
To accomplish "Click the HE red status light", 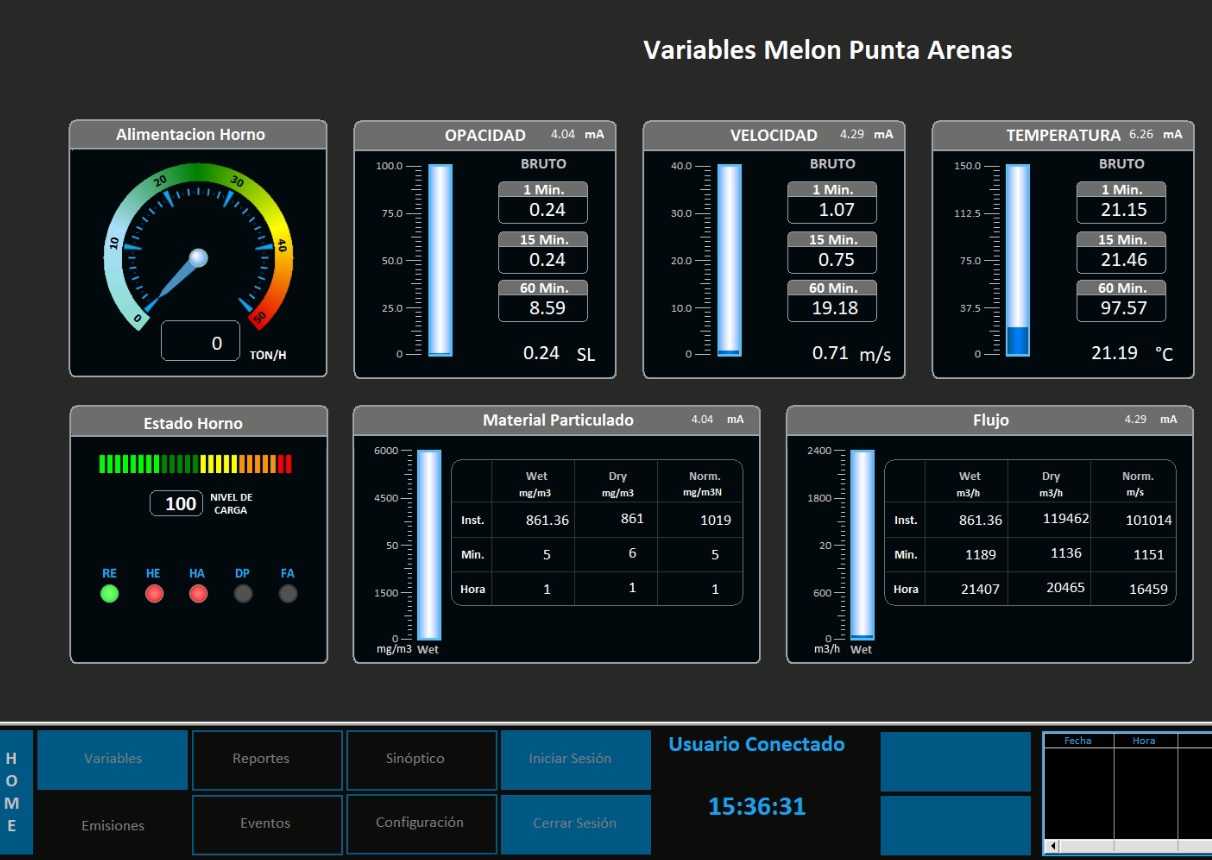I will (x=154, y=593).
